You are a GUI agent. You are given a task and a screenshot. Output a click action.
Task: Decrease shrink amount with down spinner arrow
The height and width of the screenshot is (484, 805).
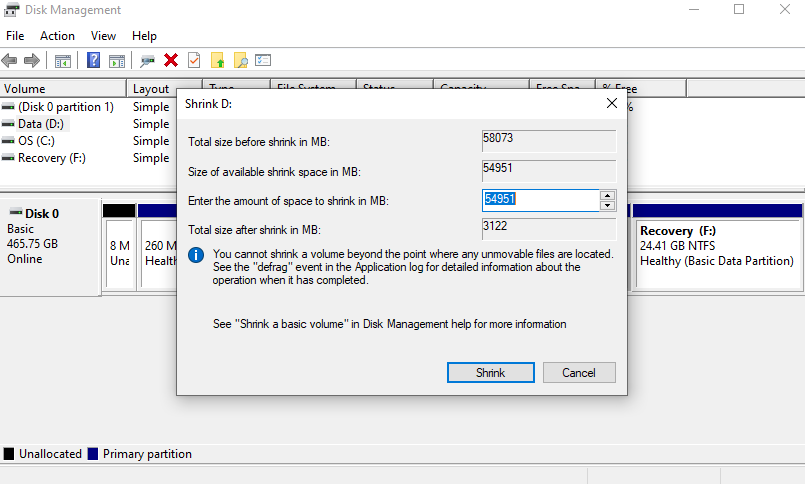(x=607, y=205)
